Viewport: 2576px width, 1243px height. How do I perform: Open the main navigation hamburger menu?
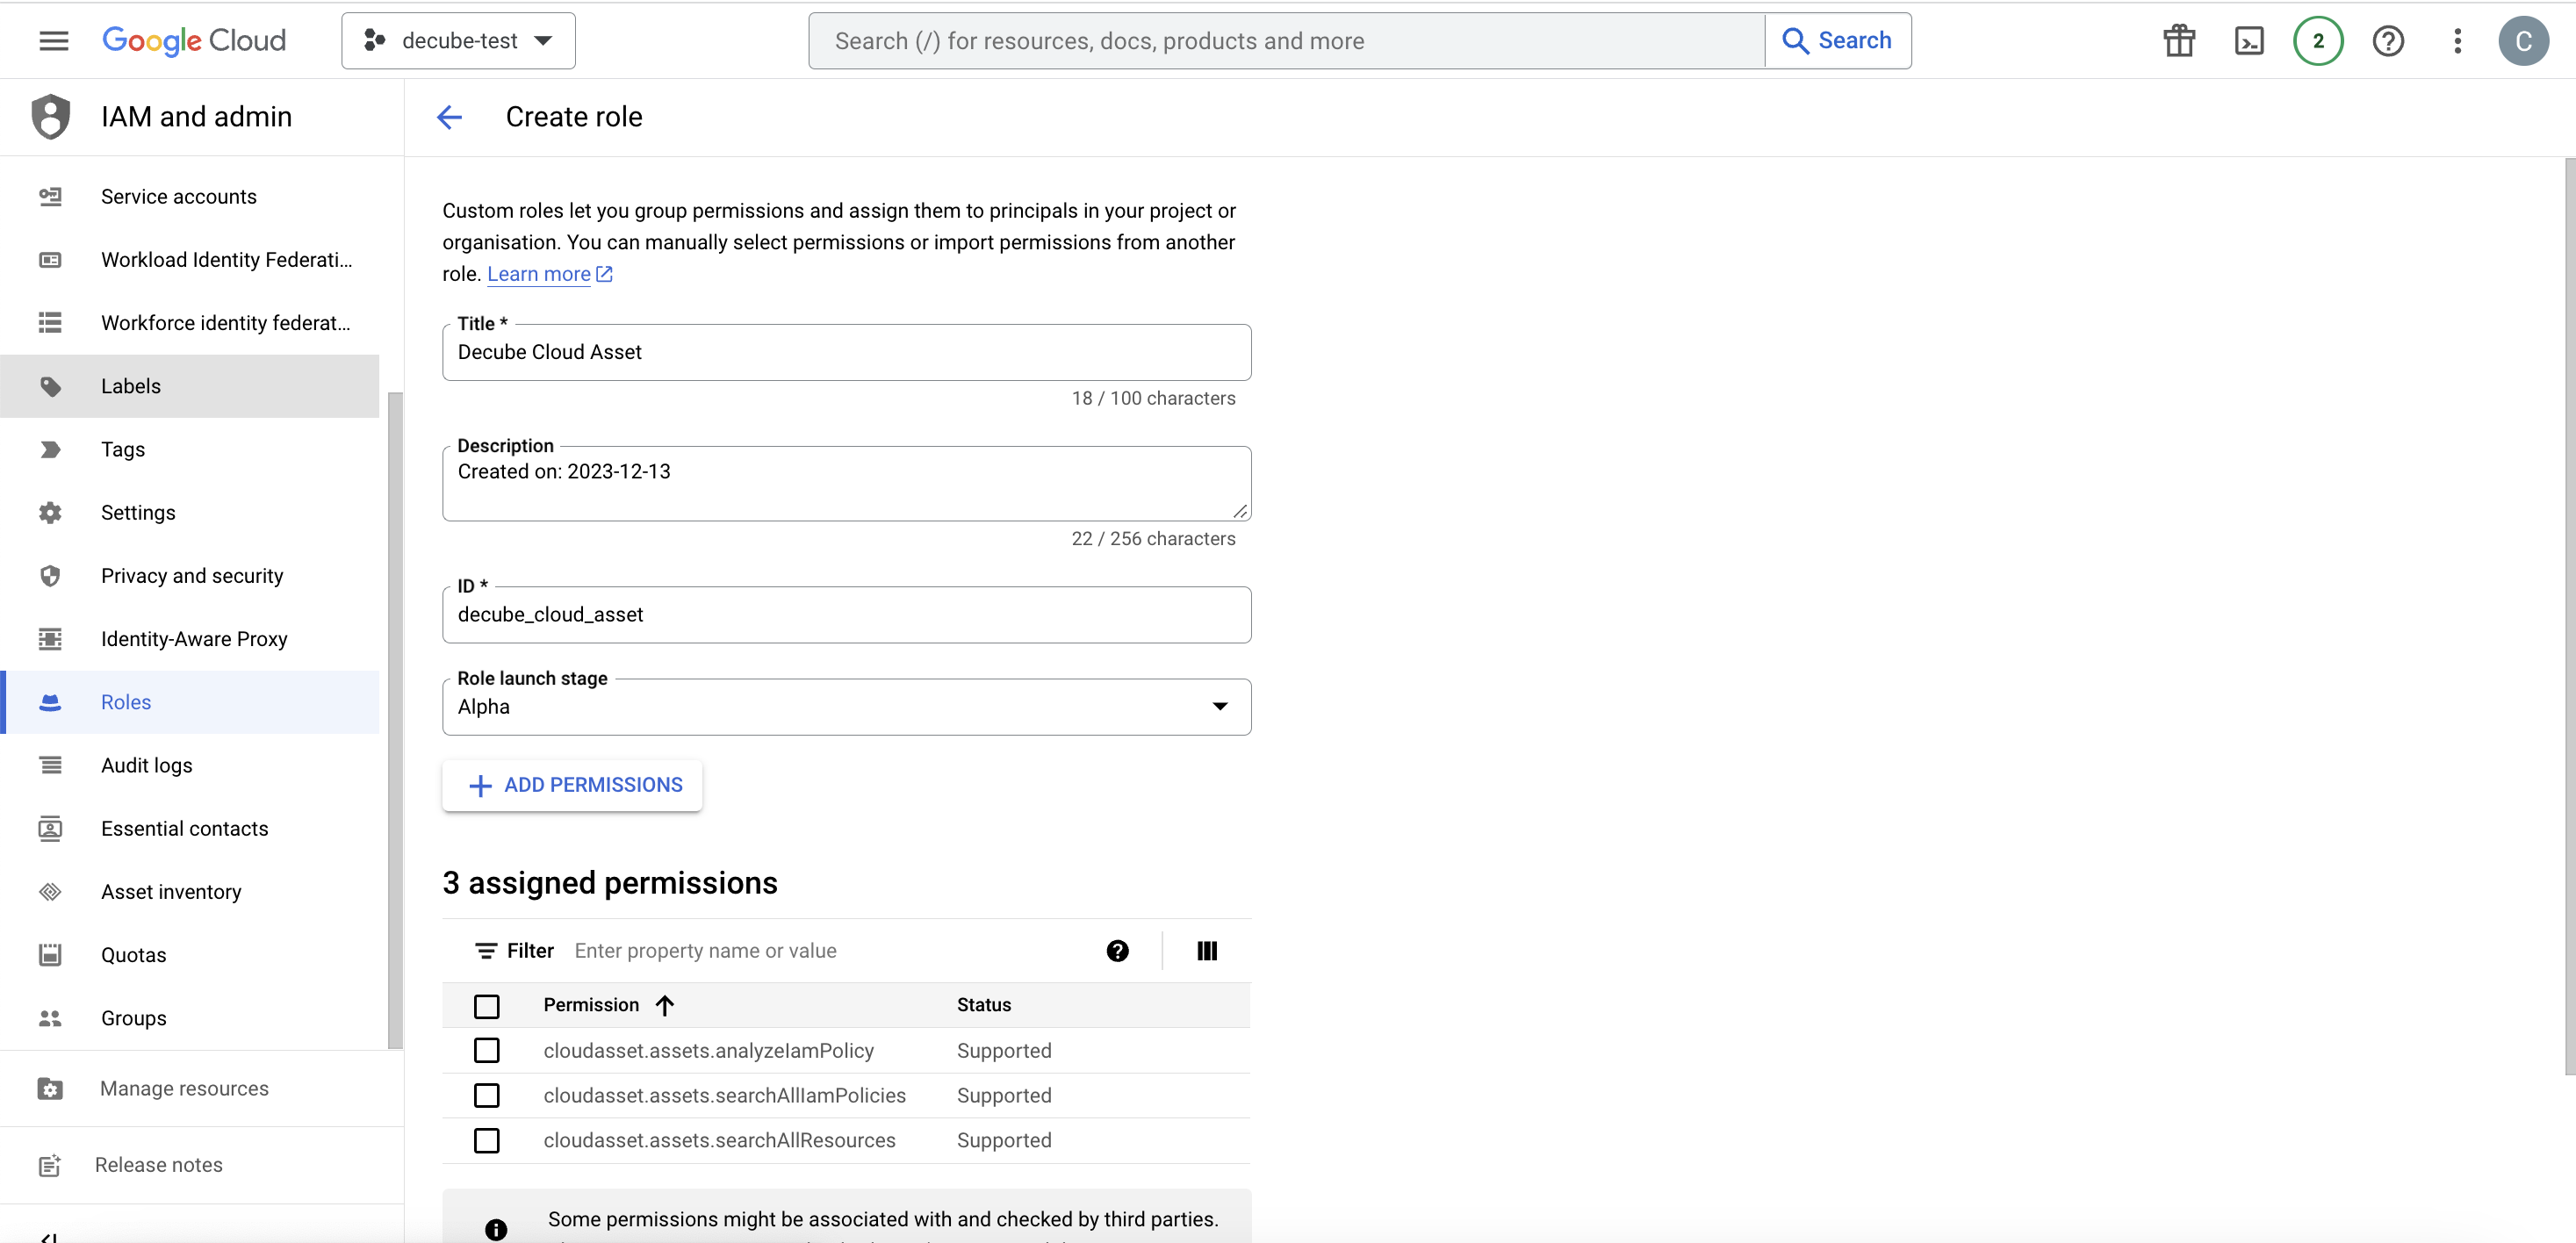click(x=54, y=41)
